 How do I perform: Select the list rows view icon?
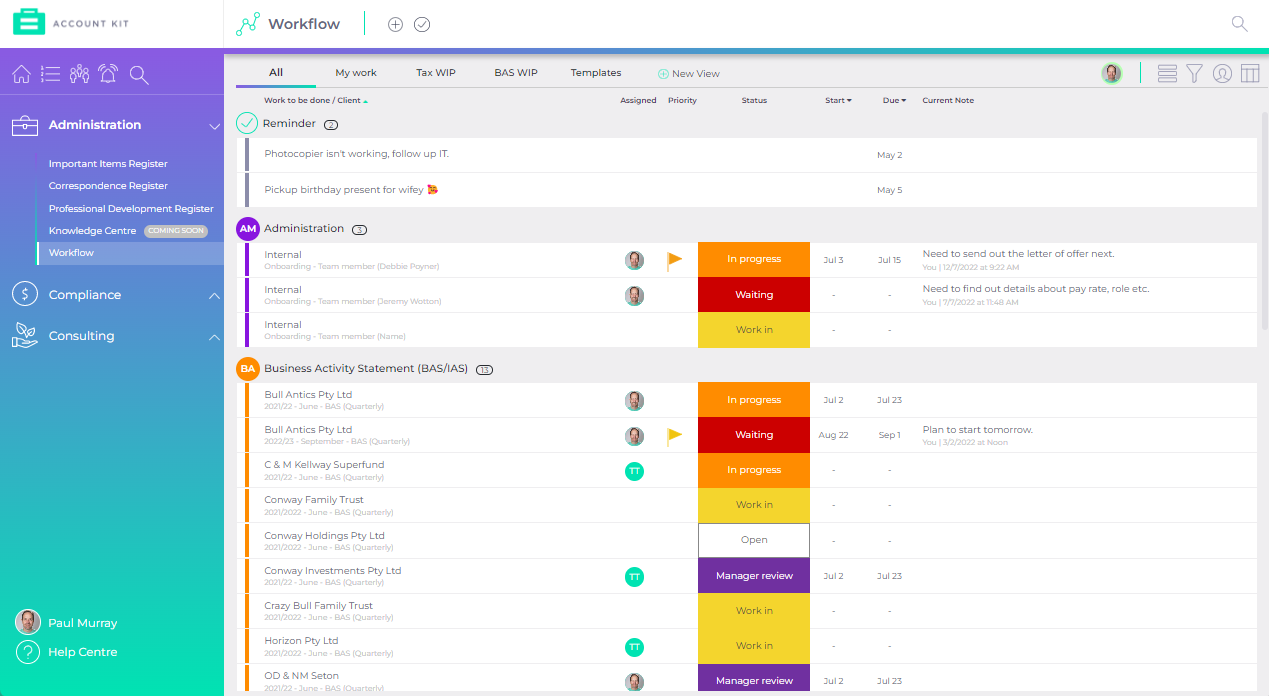pyautogui.click(x=1167, y=72)
